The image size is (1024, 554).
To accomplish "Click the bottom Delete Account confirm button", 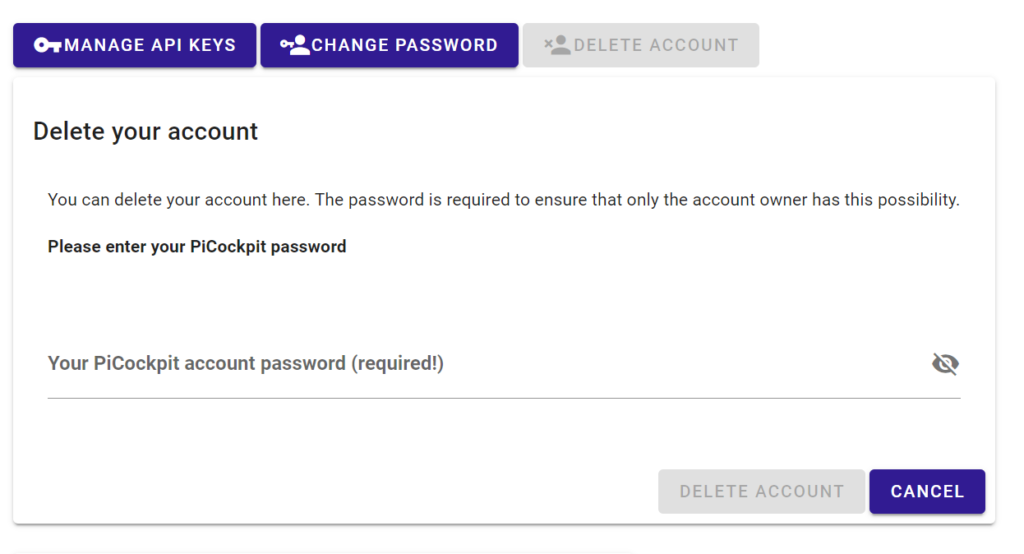I will [761, 491].
